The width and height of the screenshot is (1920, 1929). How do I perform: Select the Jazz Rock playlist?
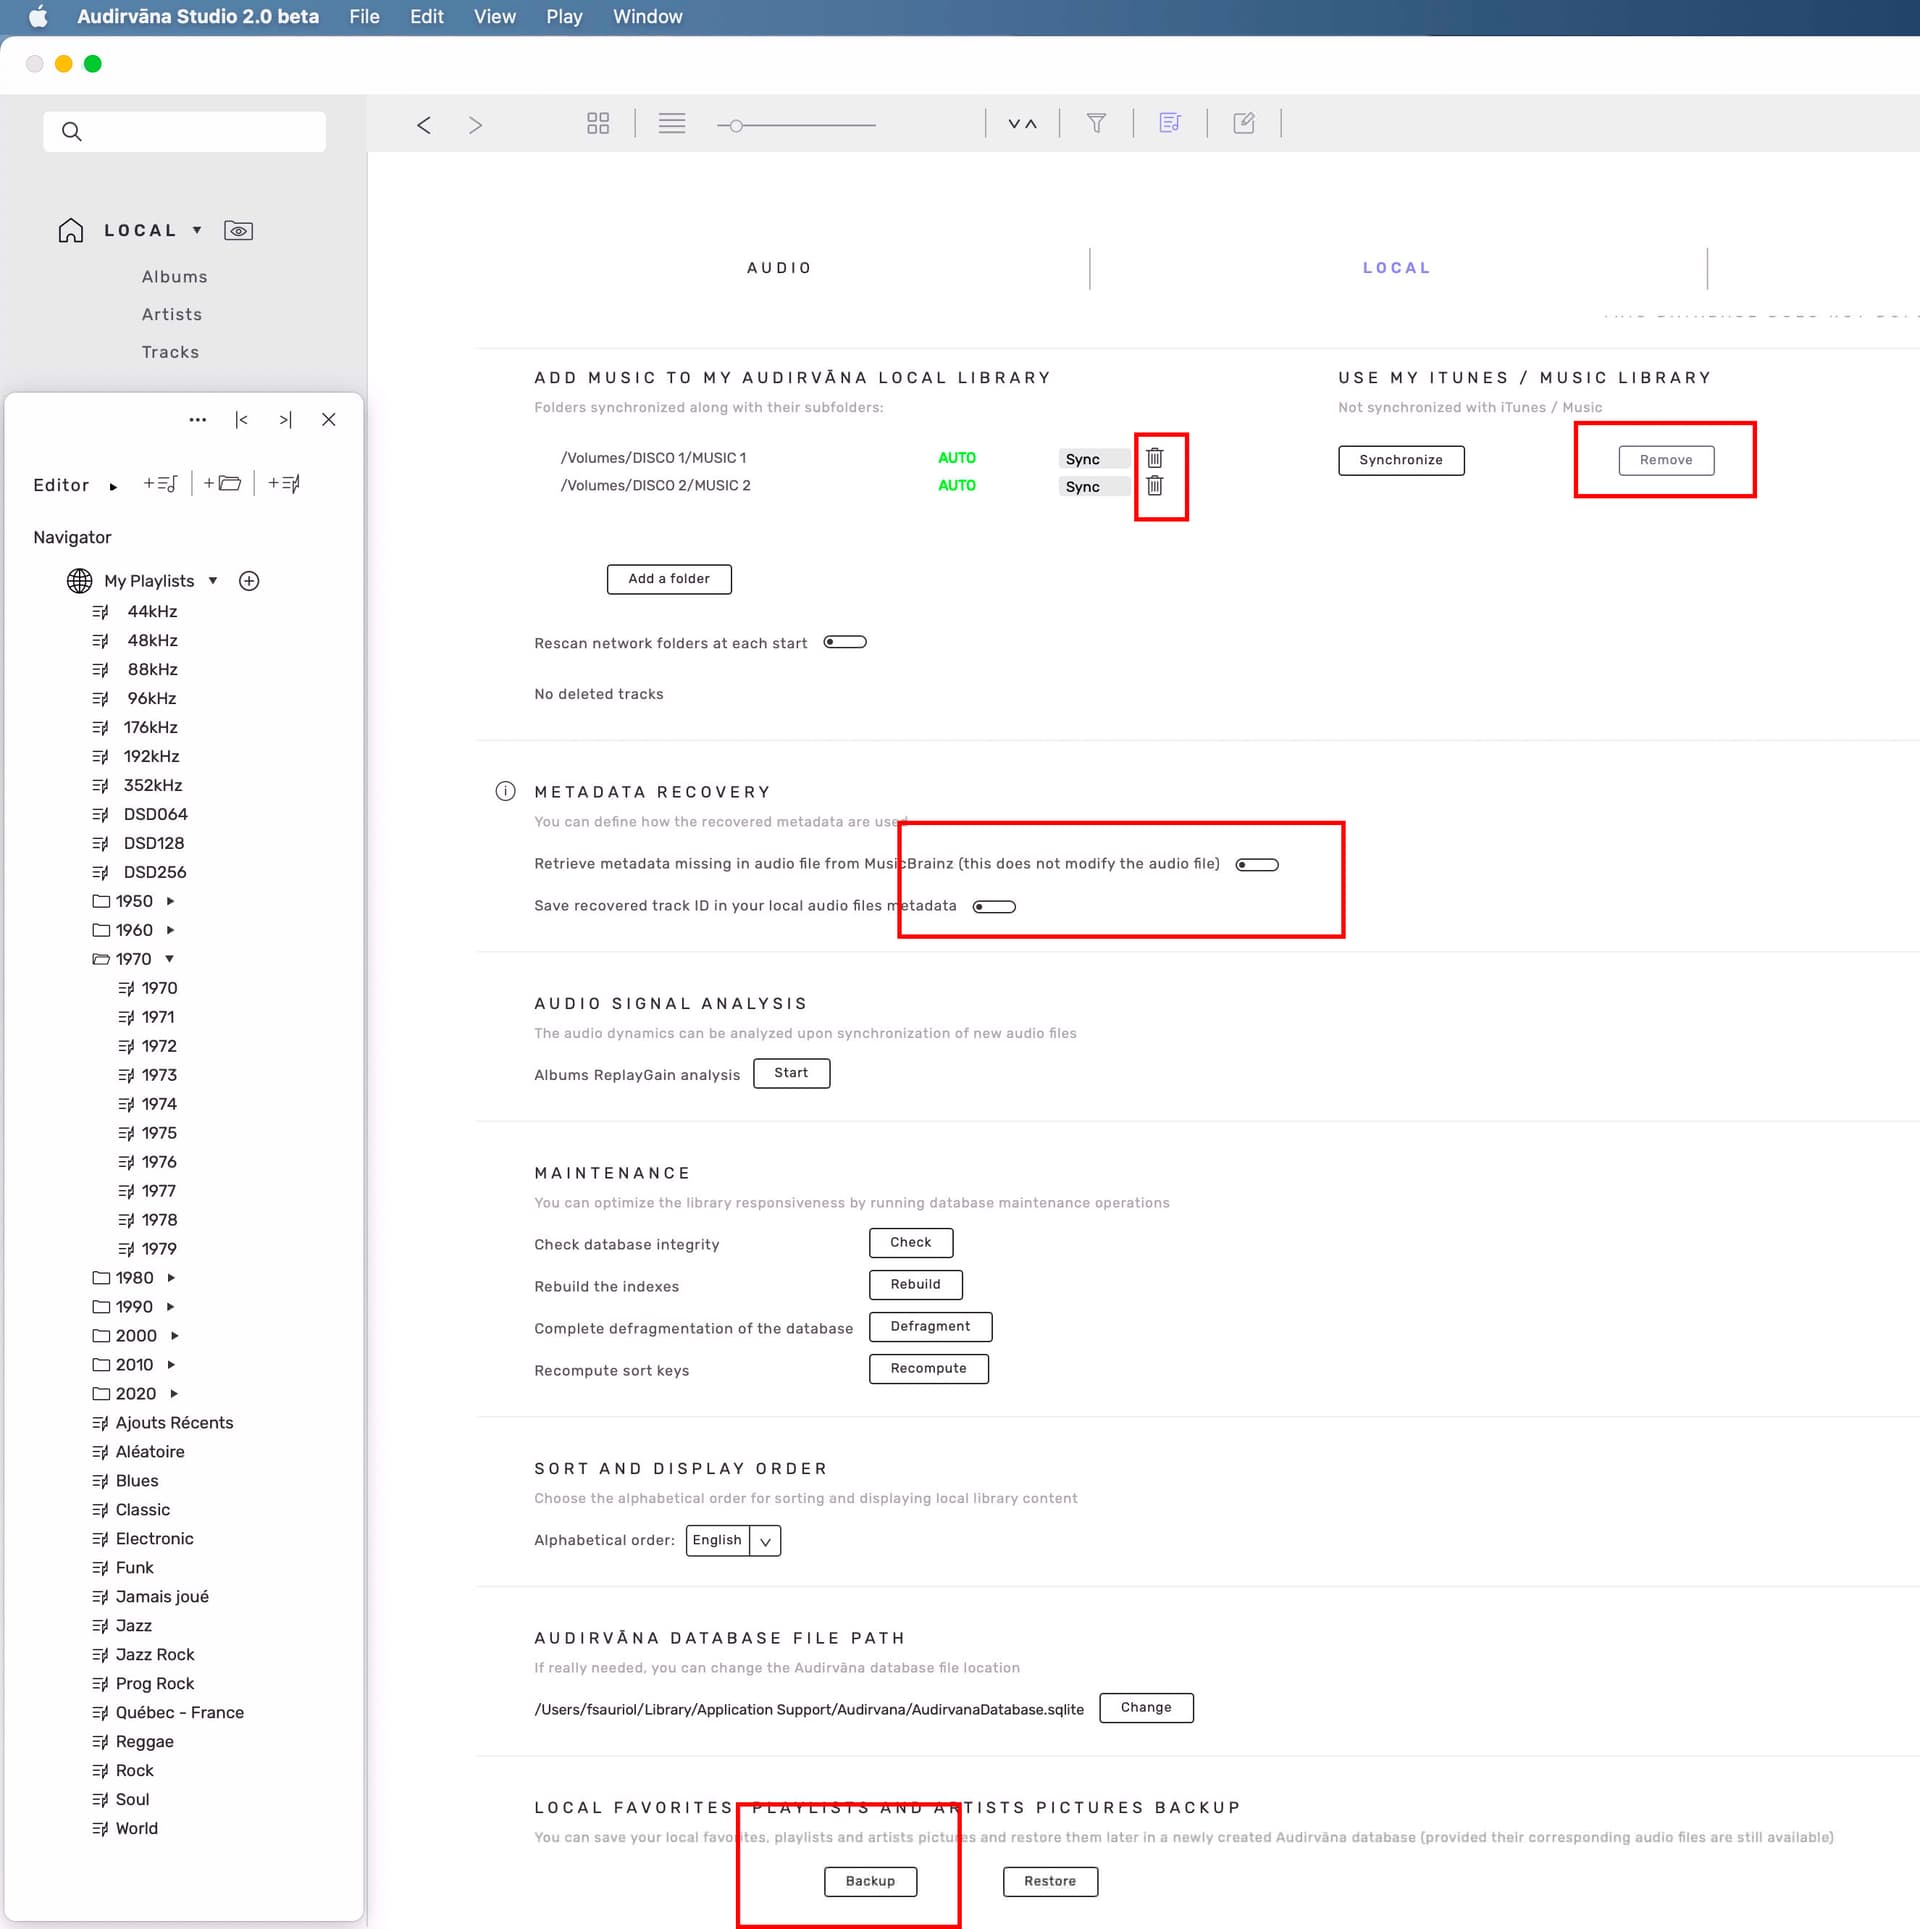click(x=155, y=1655)
